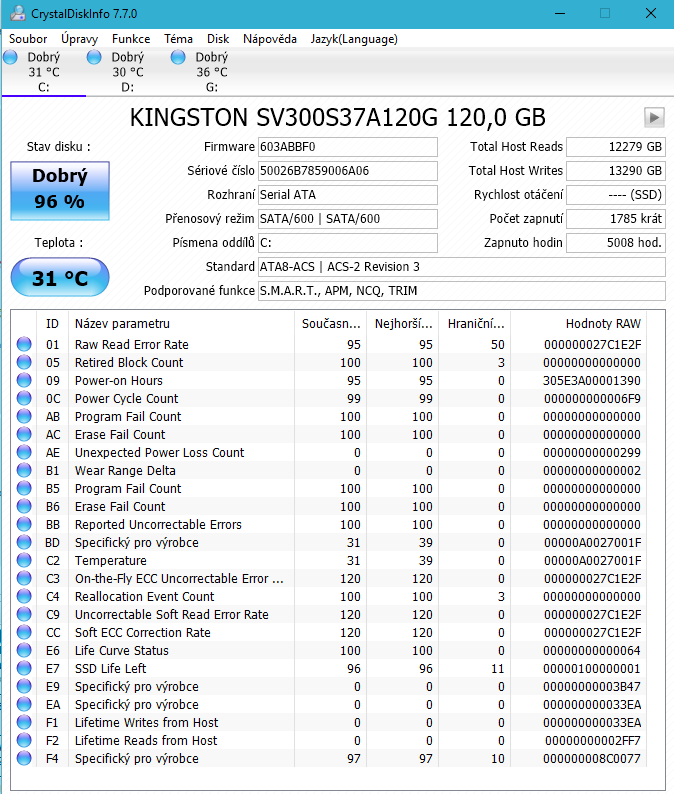Screen dimensions: 674x794
Task: Click the Standard field ATA8-ACS
Action: click(462, 267)
